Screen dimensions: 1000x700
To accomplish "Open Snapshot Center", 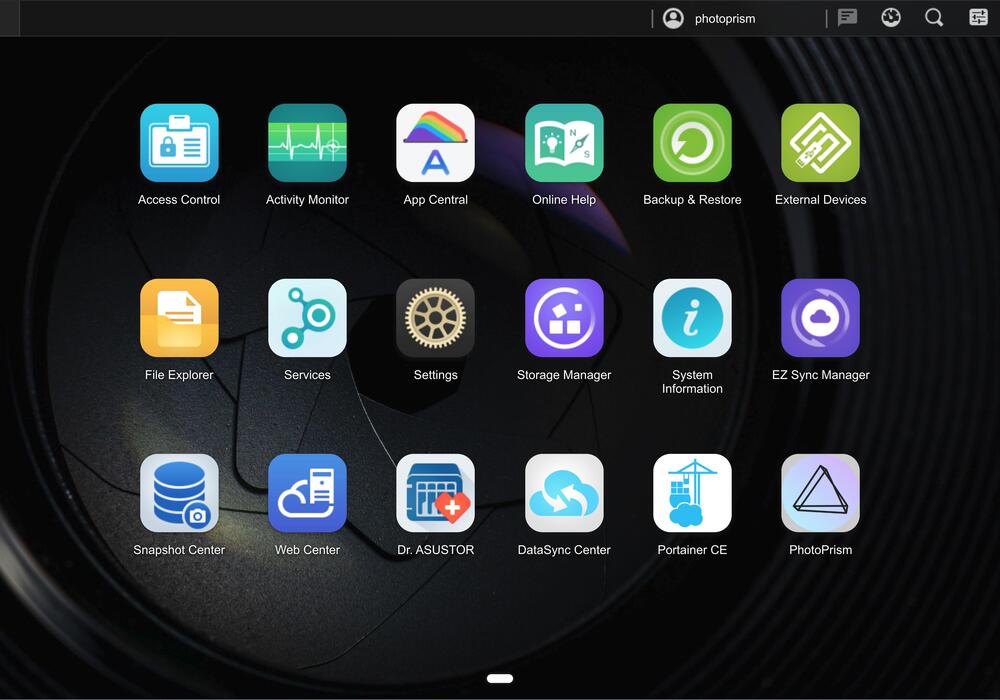I will coord(179,492).
